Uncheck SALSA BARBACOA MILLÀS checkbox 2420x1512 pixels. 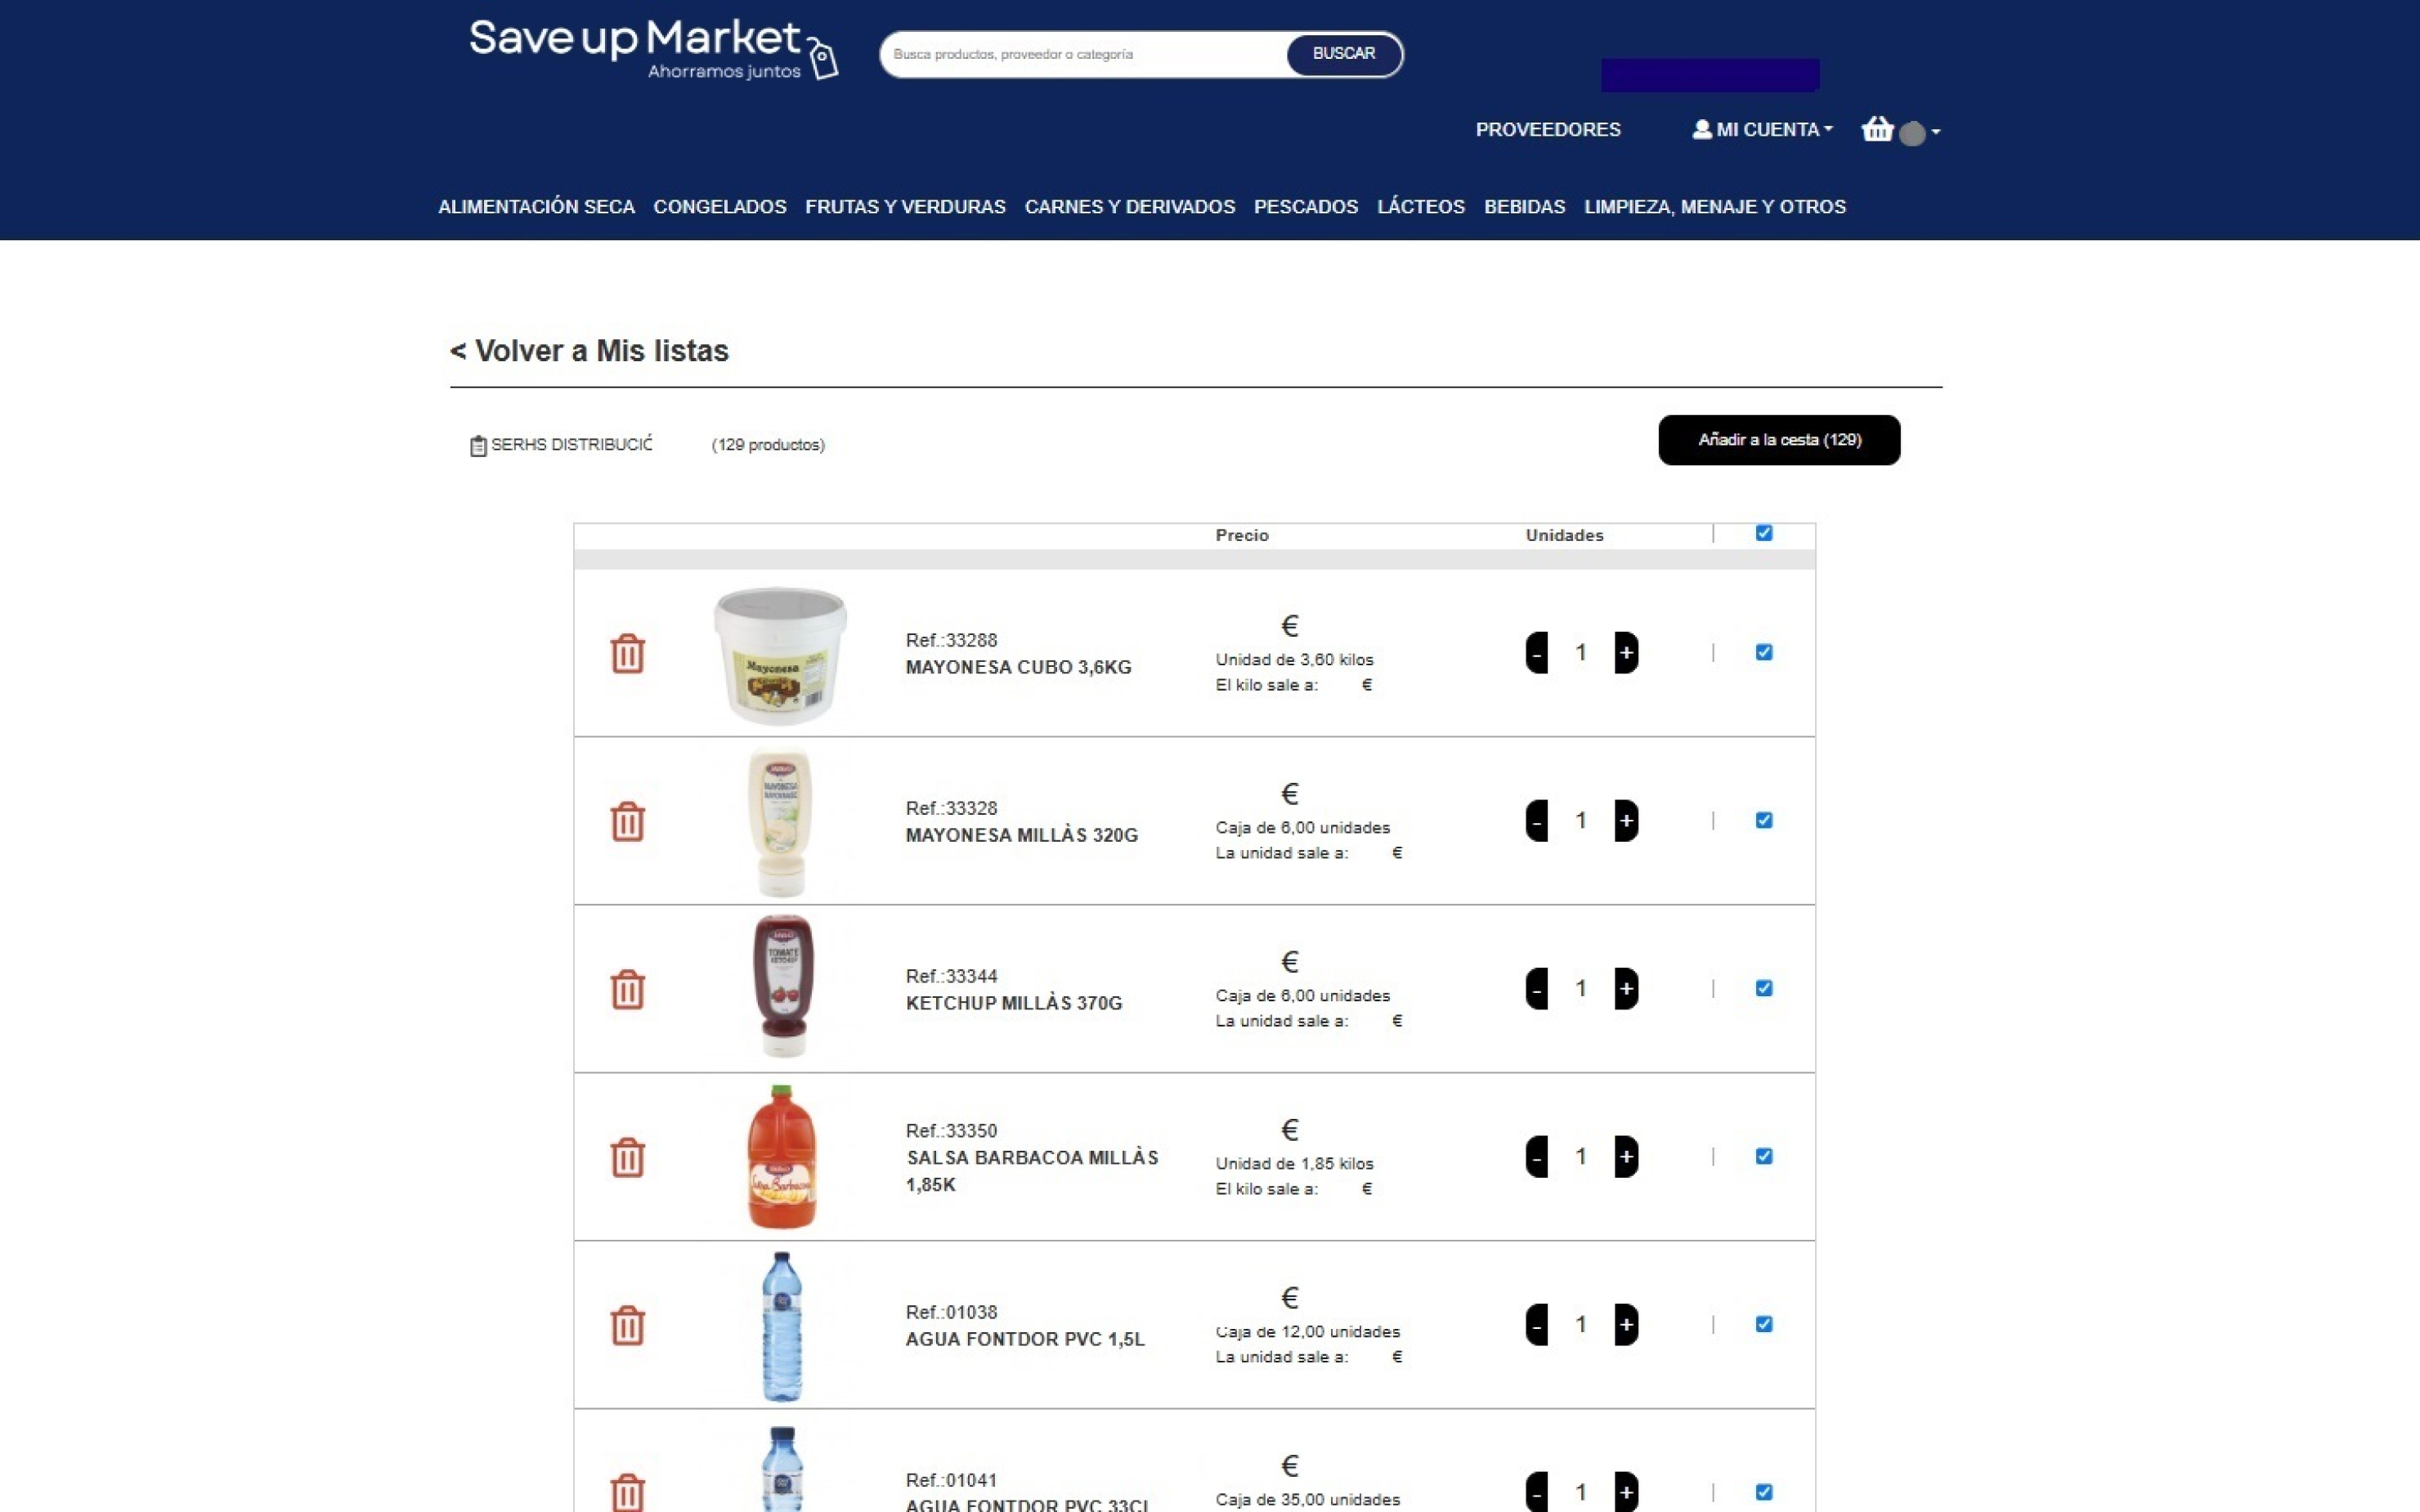pos(1764,1156)
